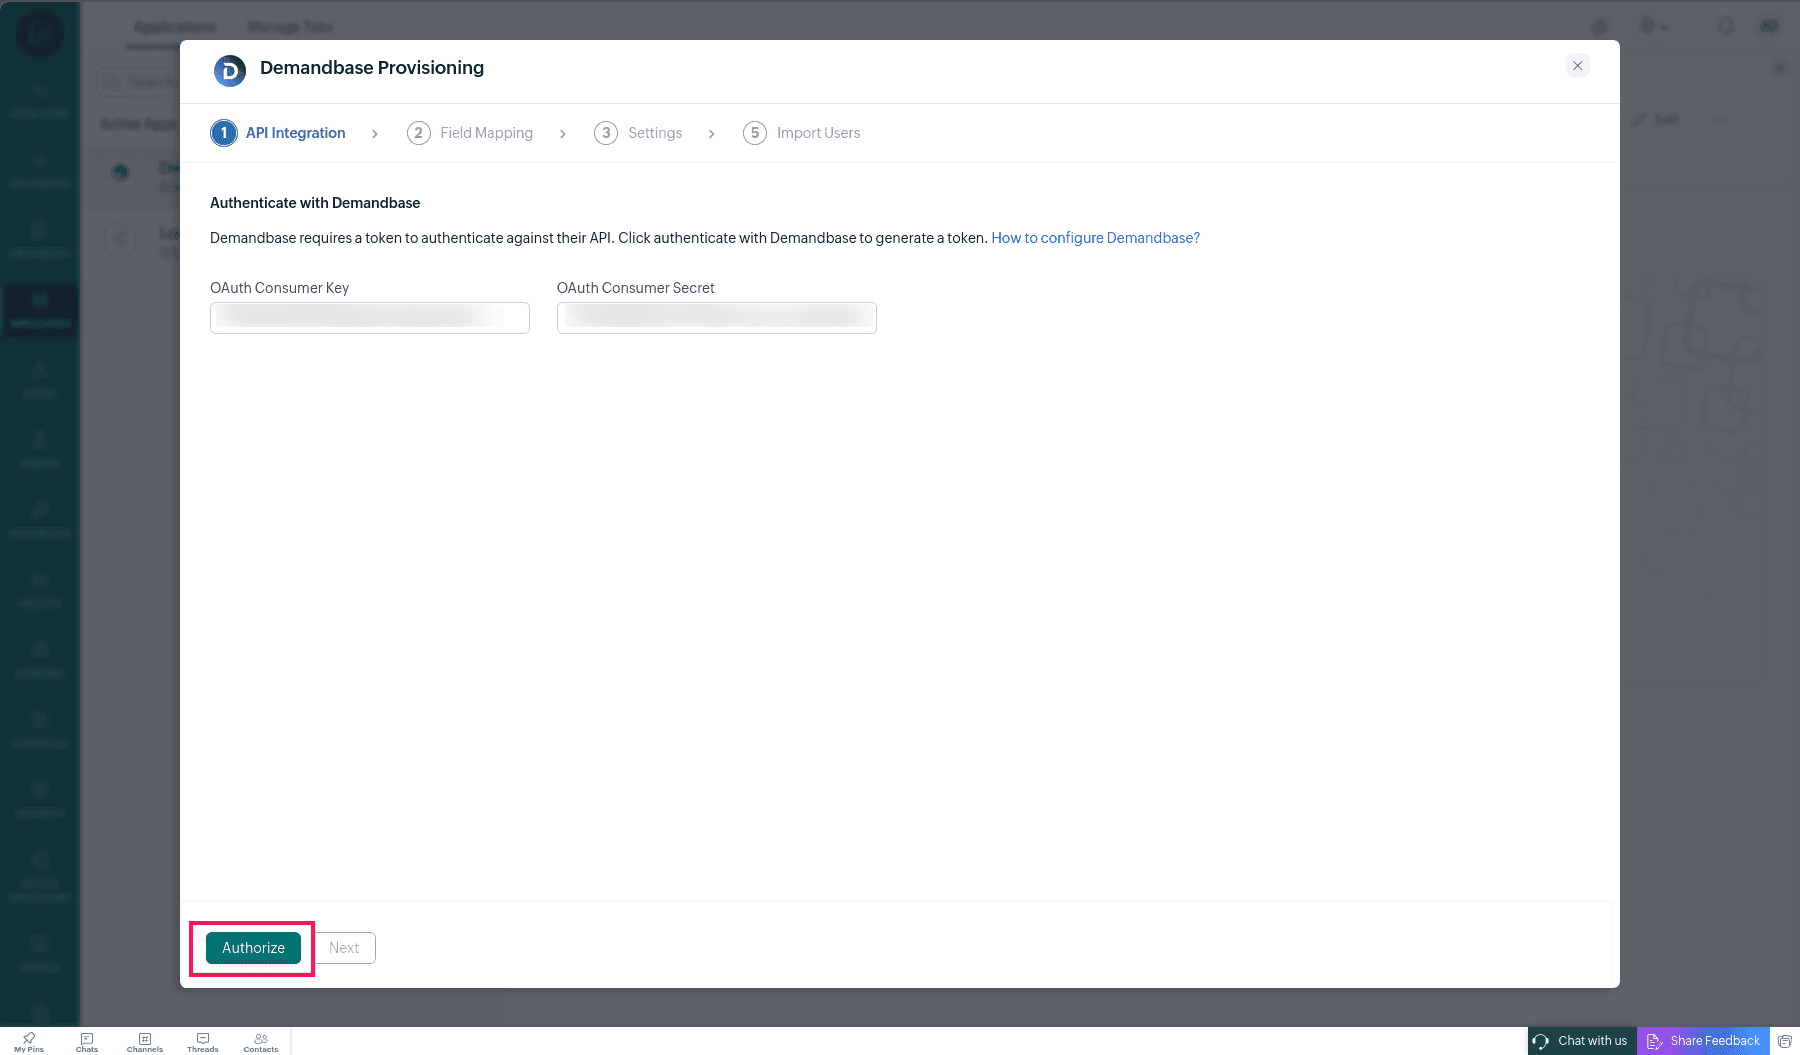Open Chats in bottom bar
The width and height of the screenshot is (1800, 1055).
87,1042
